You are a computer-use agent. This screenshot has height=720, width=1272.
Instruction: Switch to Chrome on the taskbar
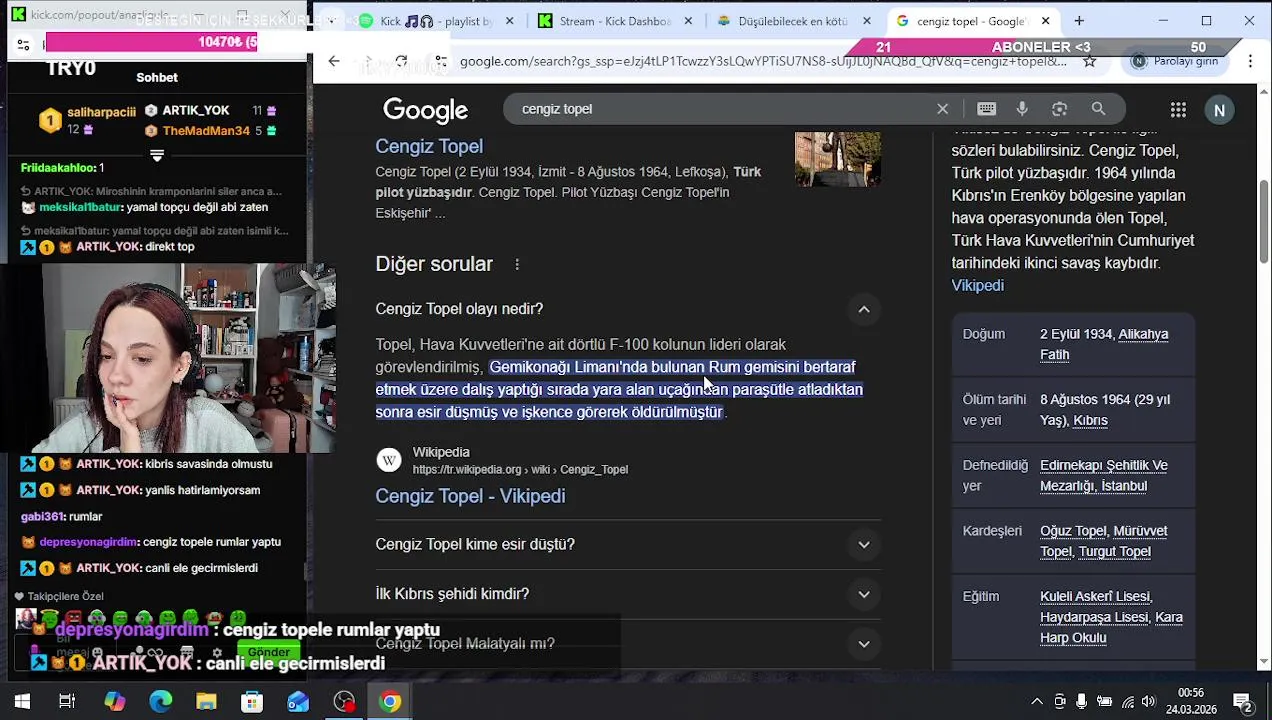click(x=390, y=702)
